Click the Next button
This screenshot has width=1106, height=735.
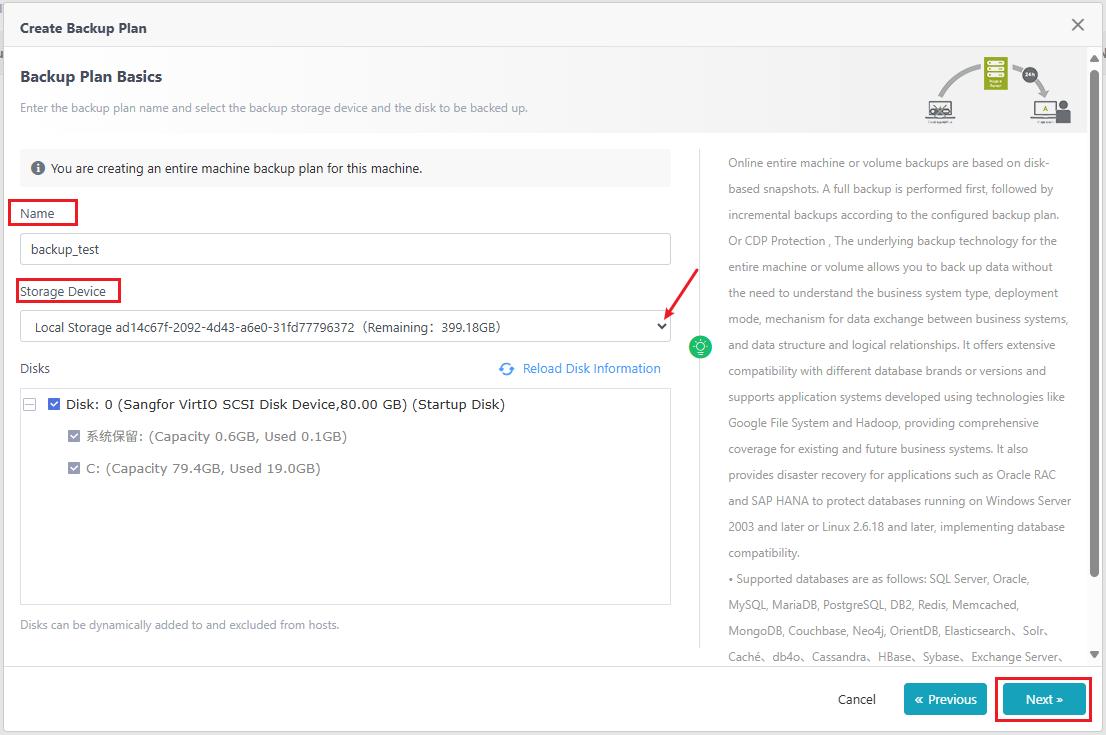point(1043,700)
